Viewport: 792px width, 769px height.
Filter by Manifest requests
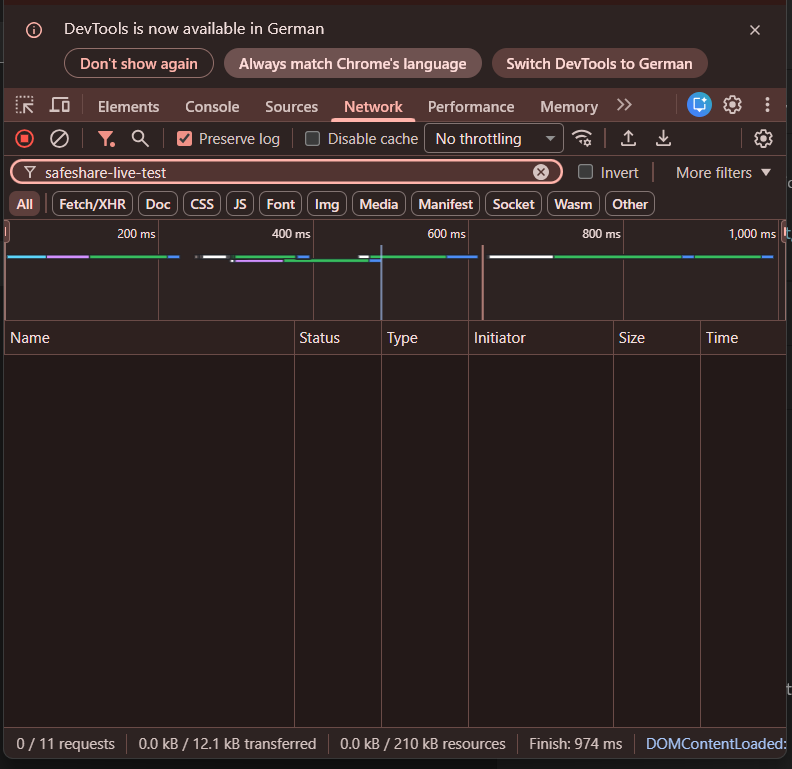[446, 204]
